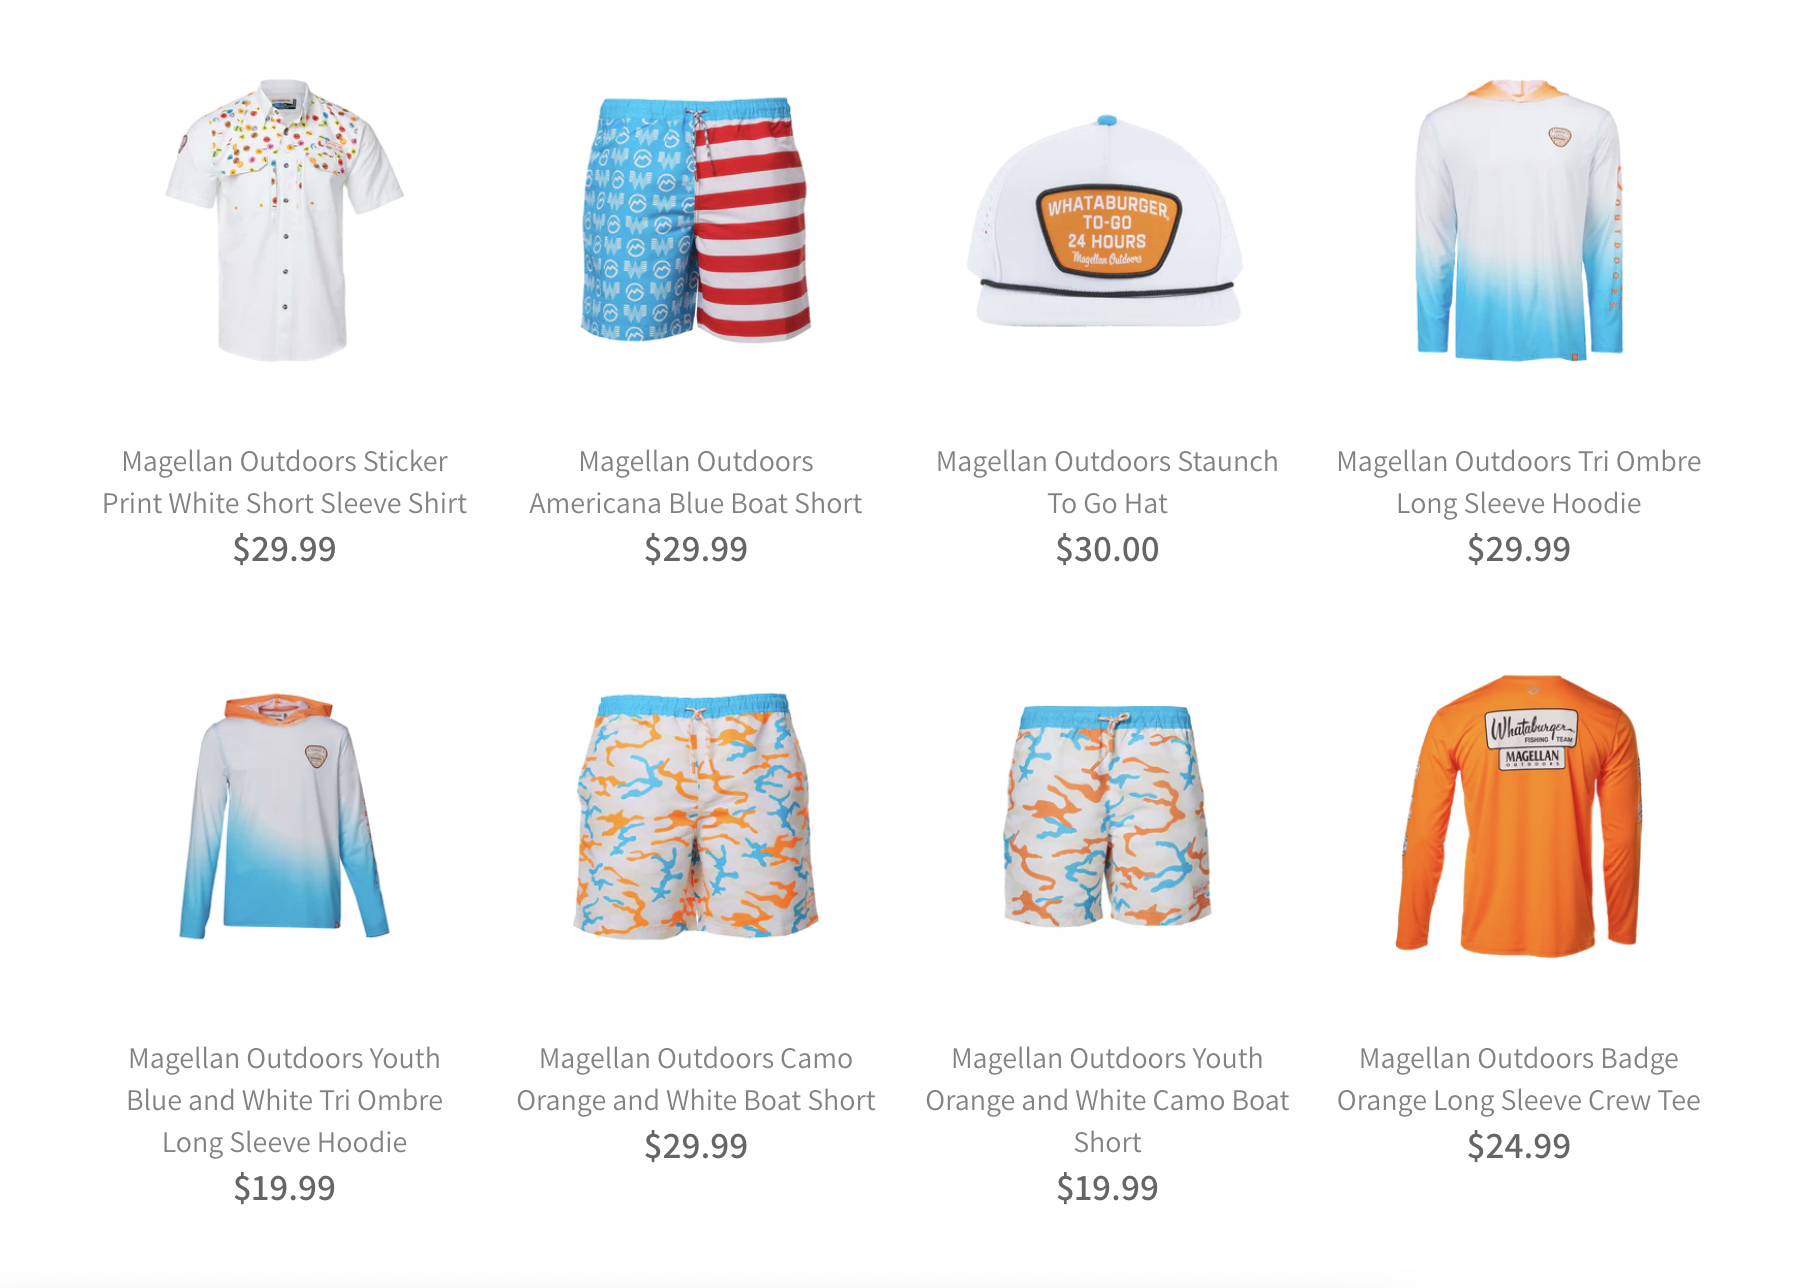The width and height of the screenshot is (1820, 1288).
Task: Click the $30.00 price of the hat
Action: 1107,549
